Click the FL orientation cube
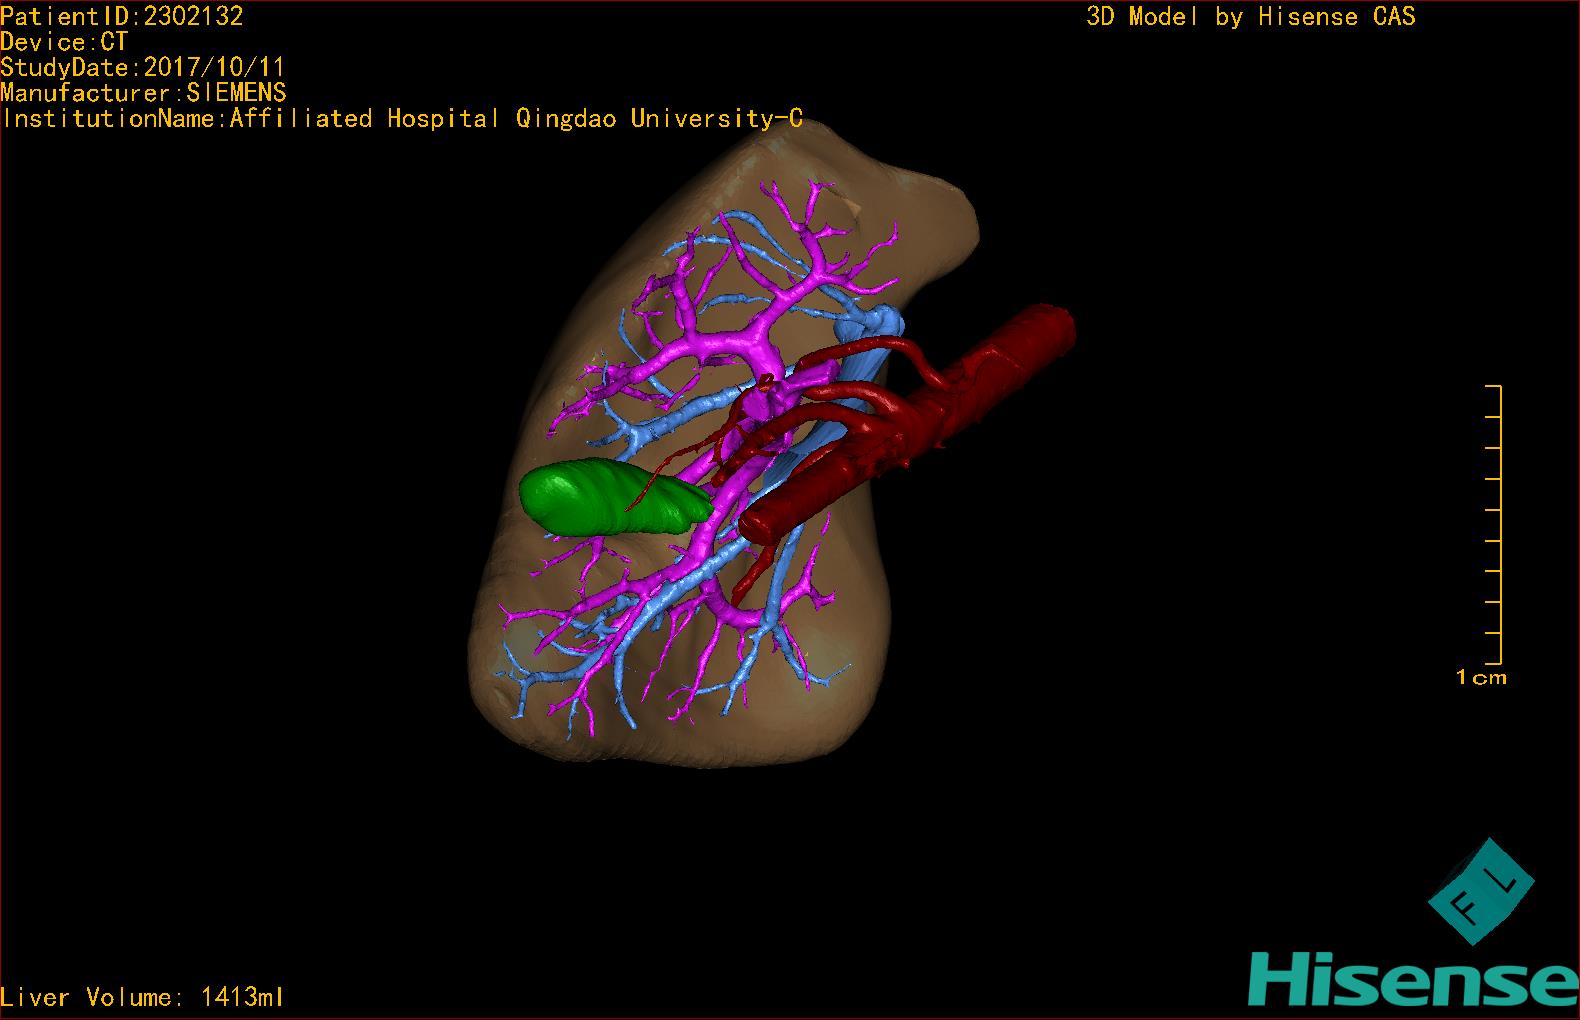 coord(1480,891)
